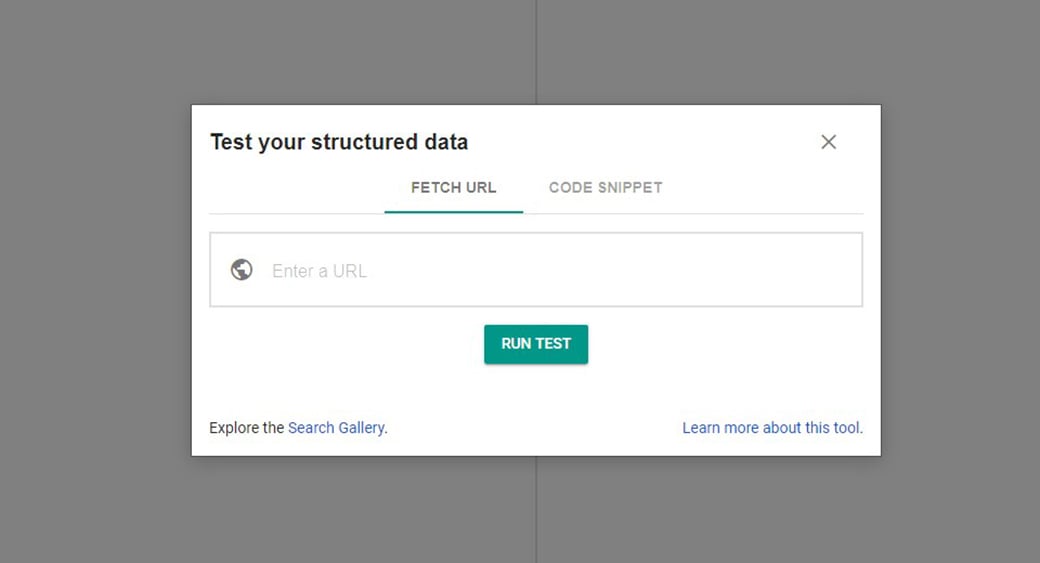
Task: Select the Fetch URL tab
Action: (x=453, y=187)
